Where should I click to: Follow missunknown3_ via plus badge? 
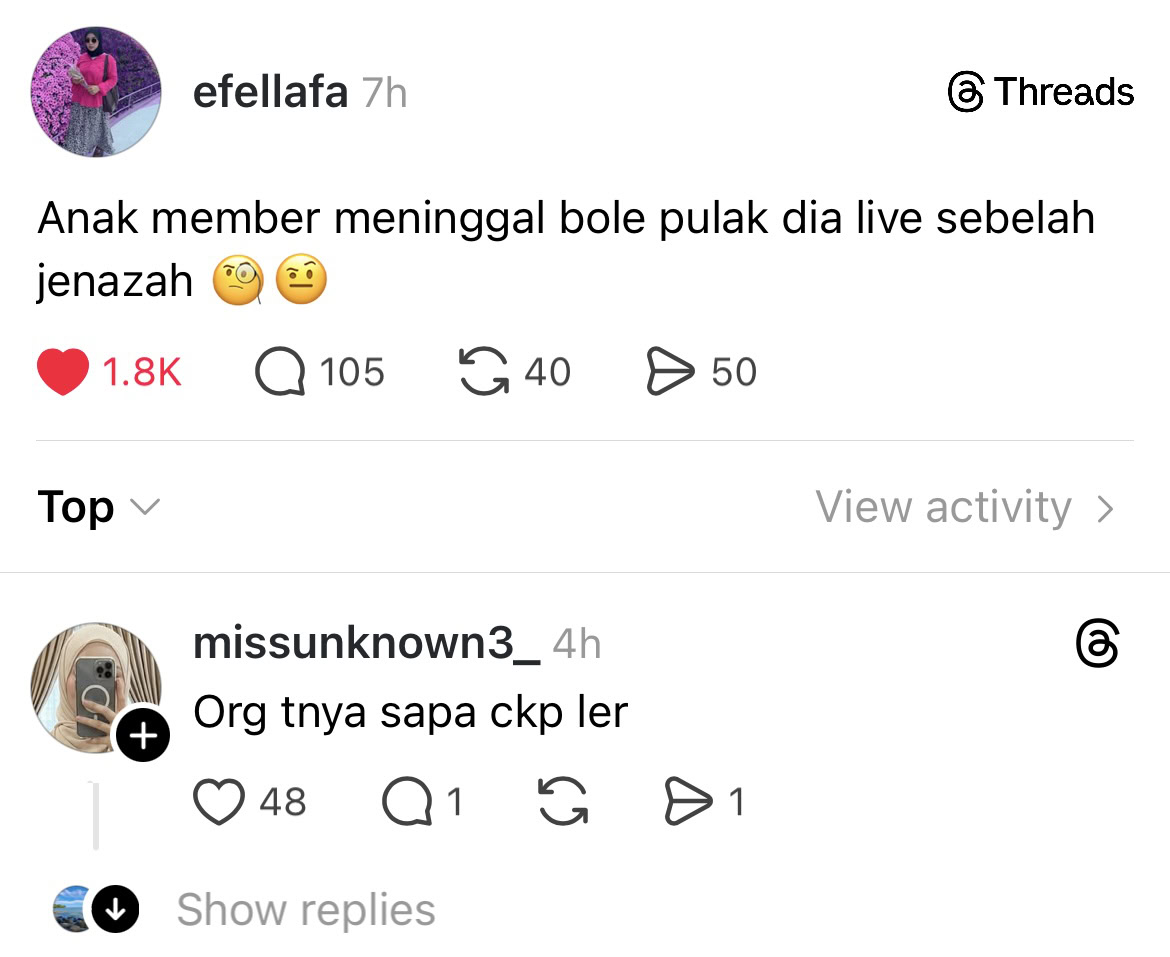point(143,737)
